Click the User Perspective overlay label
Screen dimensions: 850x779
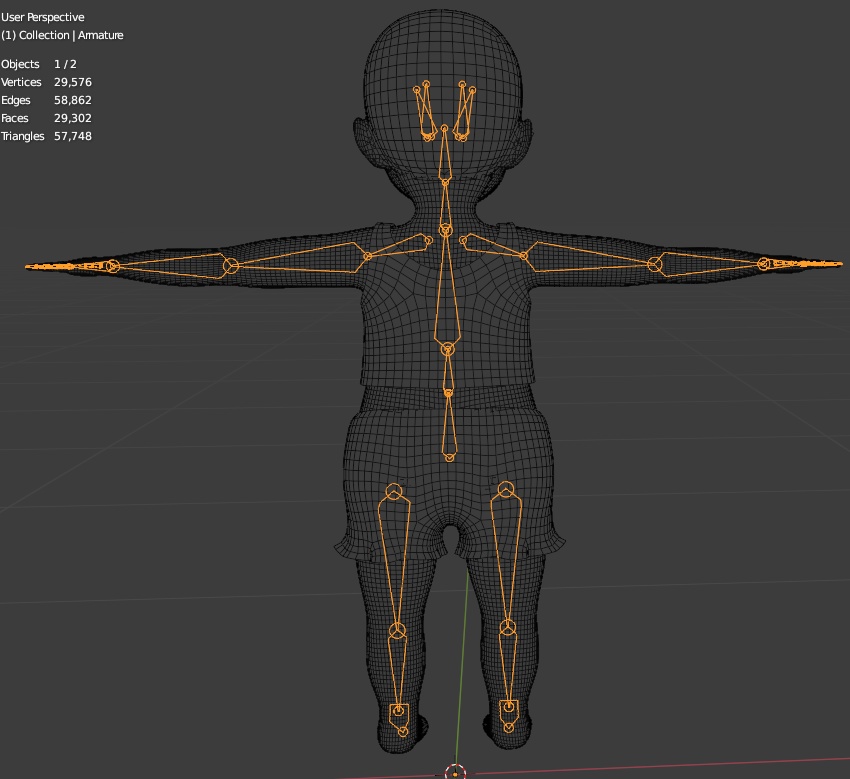(x=44, y=17)
